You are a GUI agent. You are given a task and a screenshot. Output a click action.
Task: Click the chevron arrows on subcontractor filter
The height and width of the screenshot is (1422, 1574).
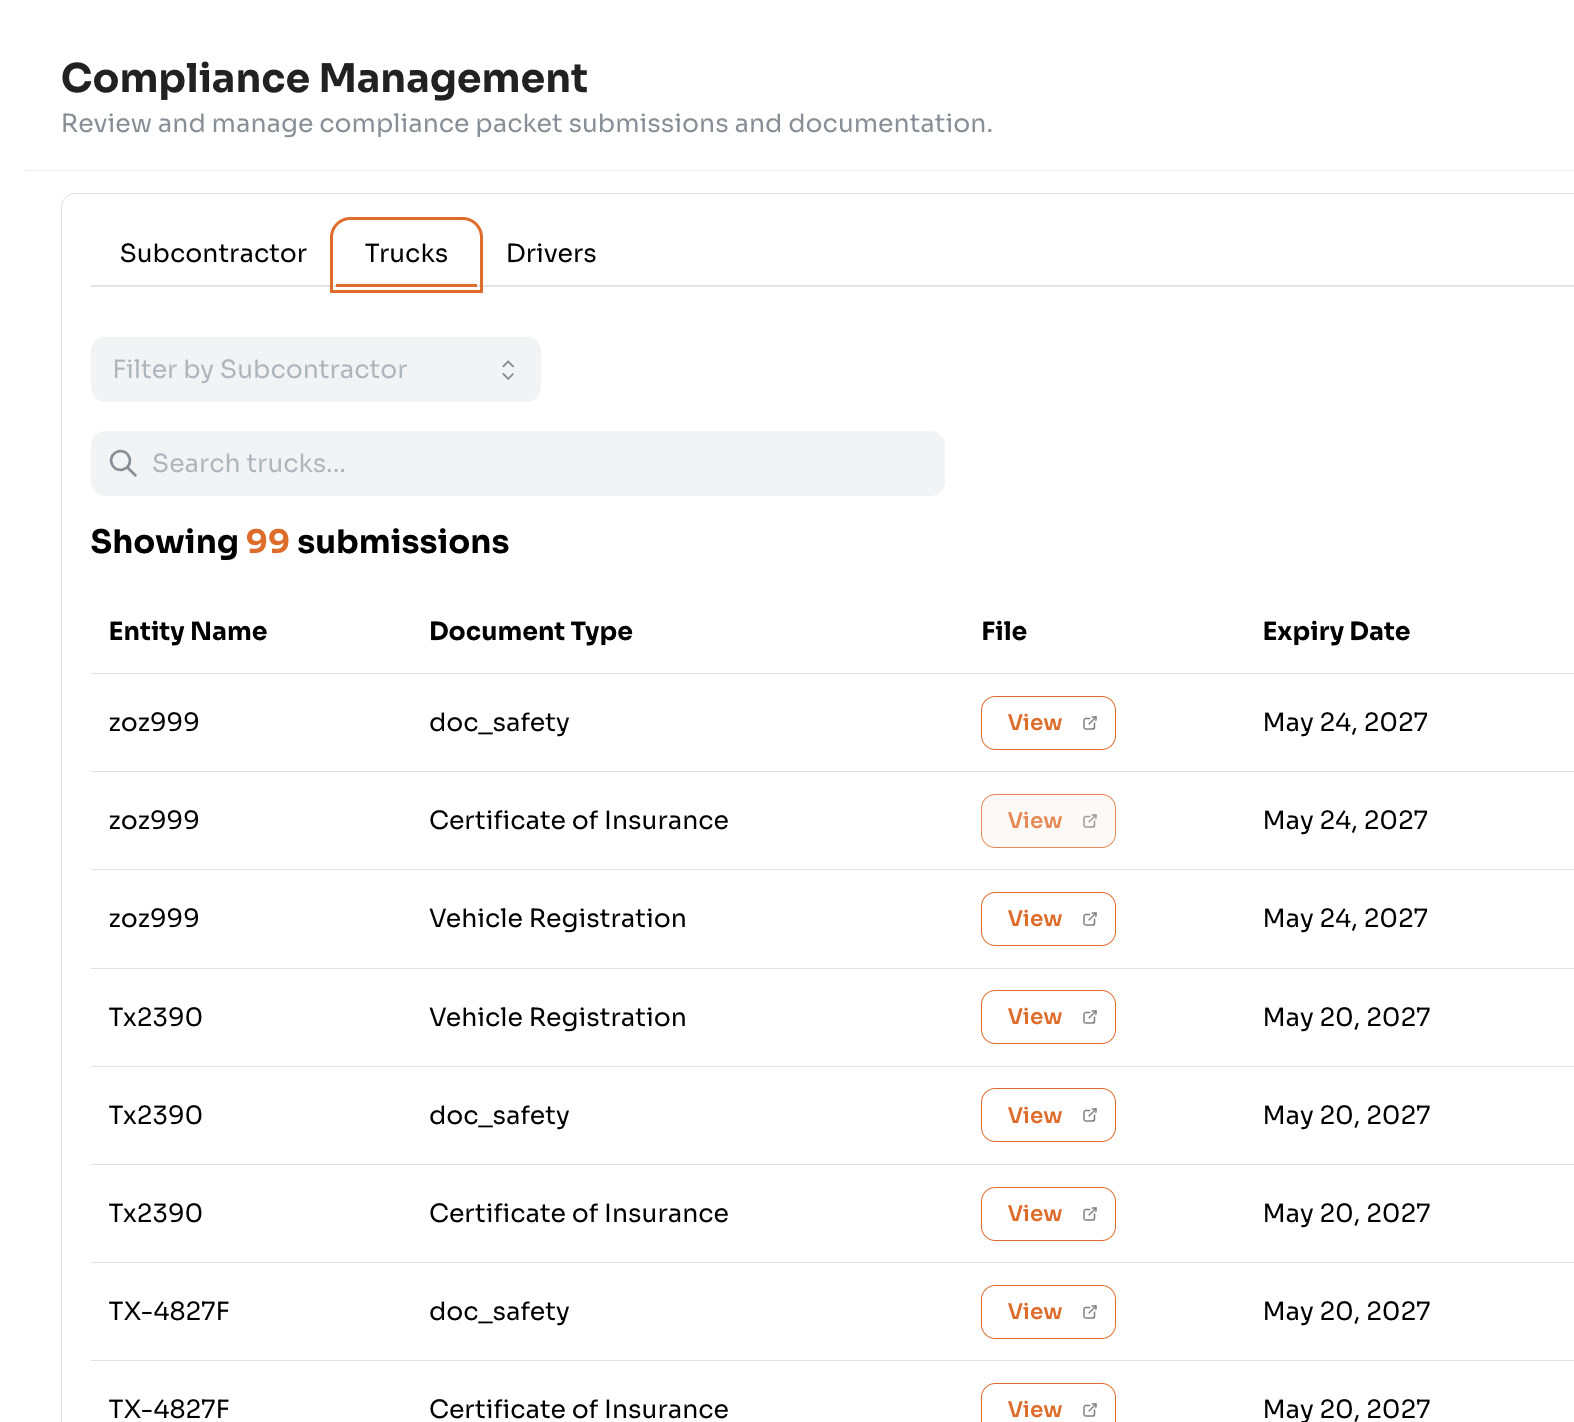508,370
